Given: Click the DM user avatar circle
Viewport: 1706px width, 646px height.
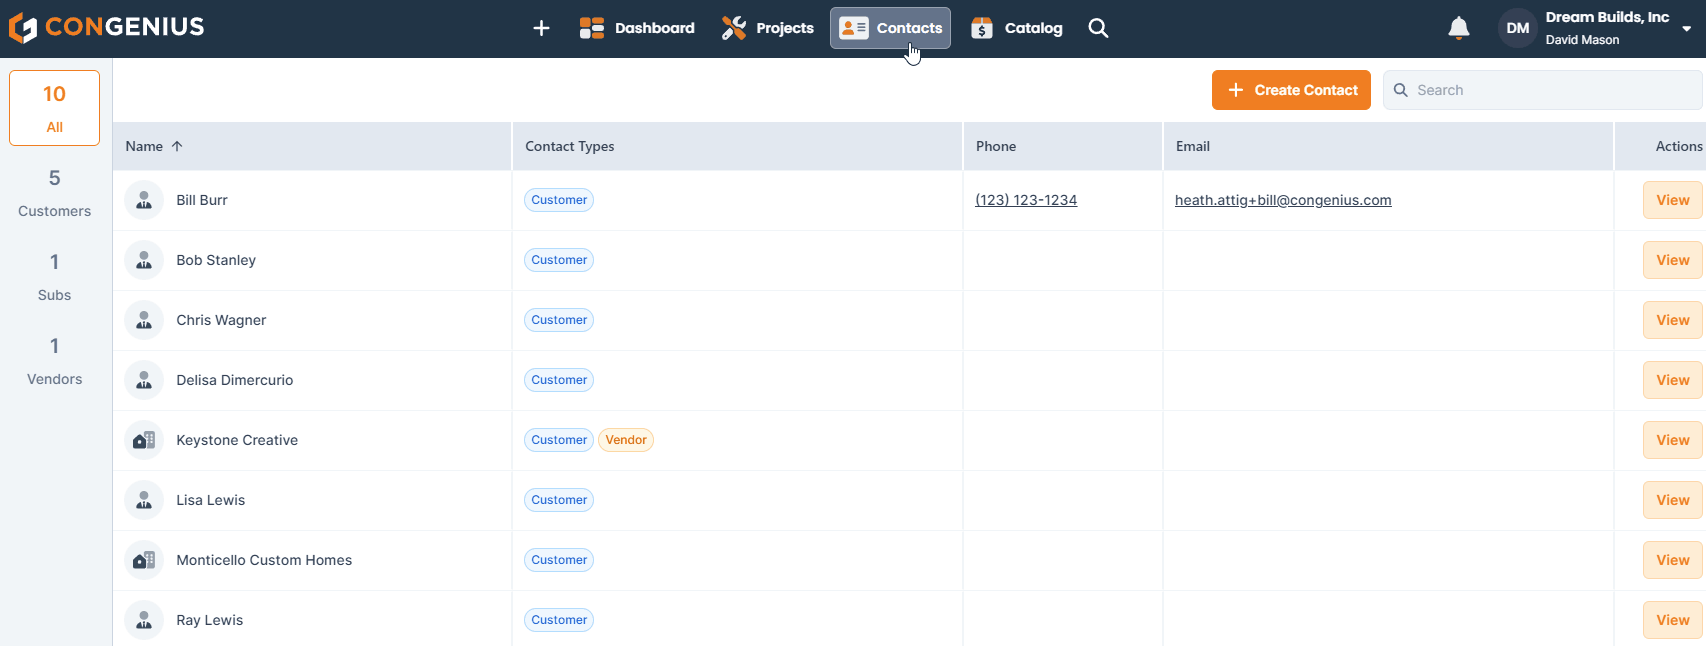Looking at the screenshot, I should [x=1517, y=28].
